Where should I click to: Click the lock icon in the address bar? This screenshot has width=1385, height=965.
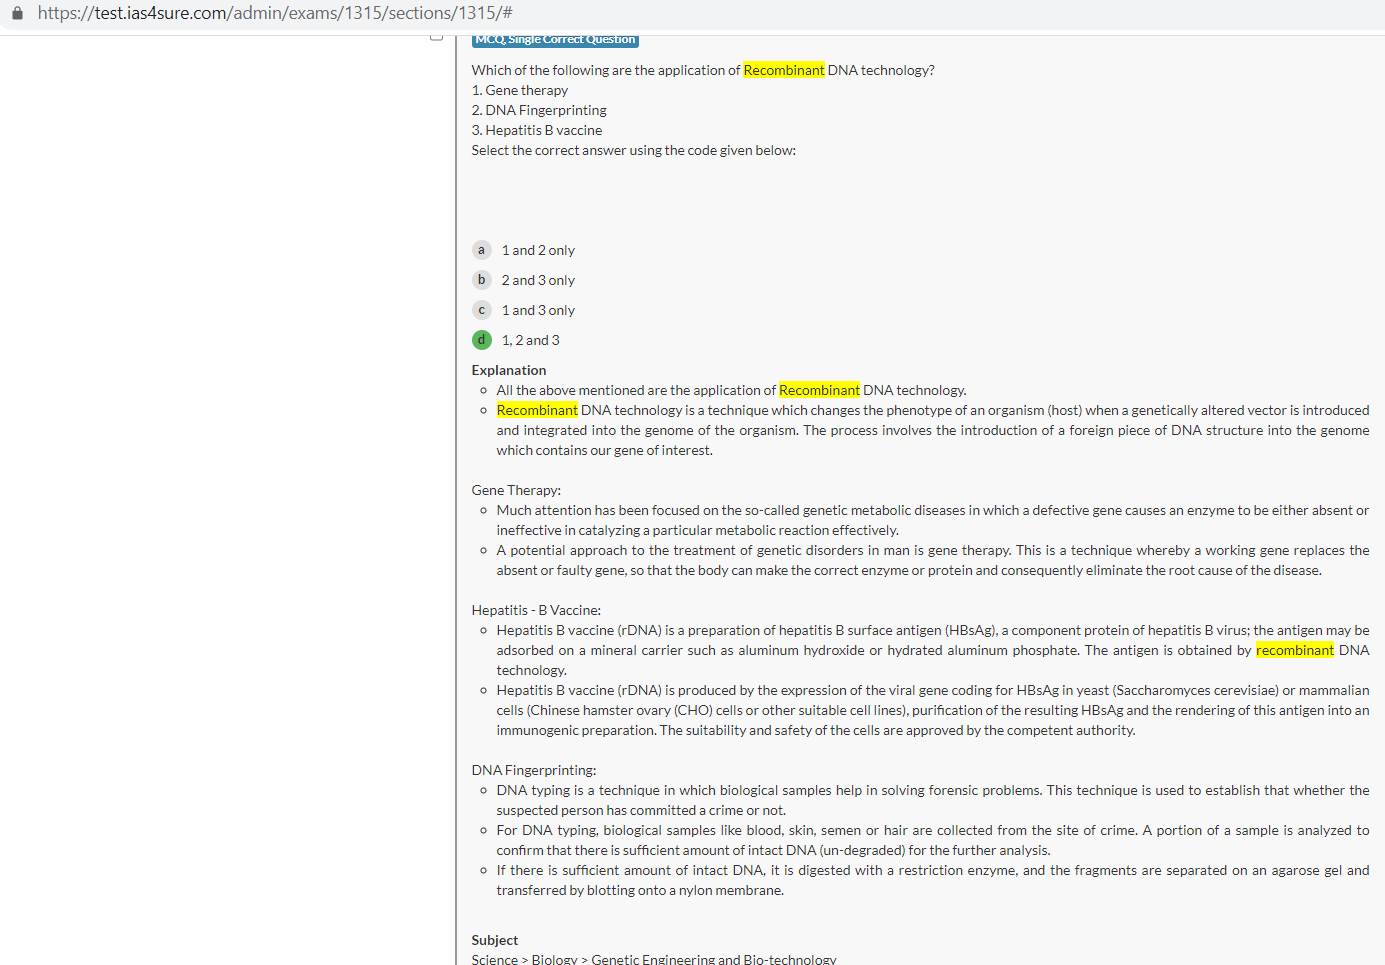click(x=17, y=13)
